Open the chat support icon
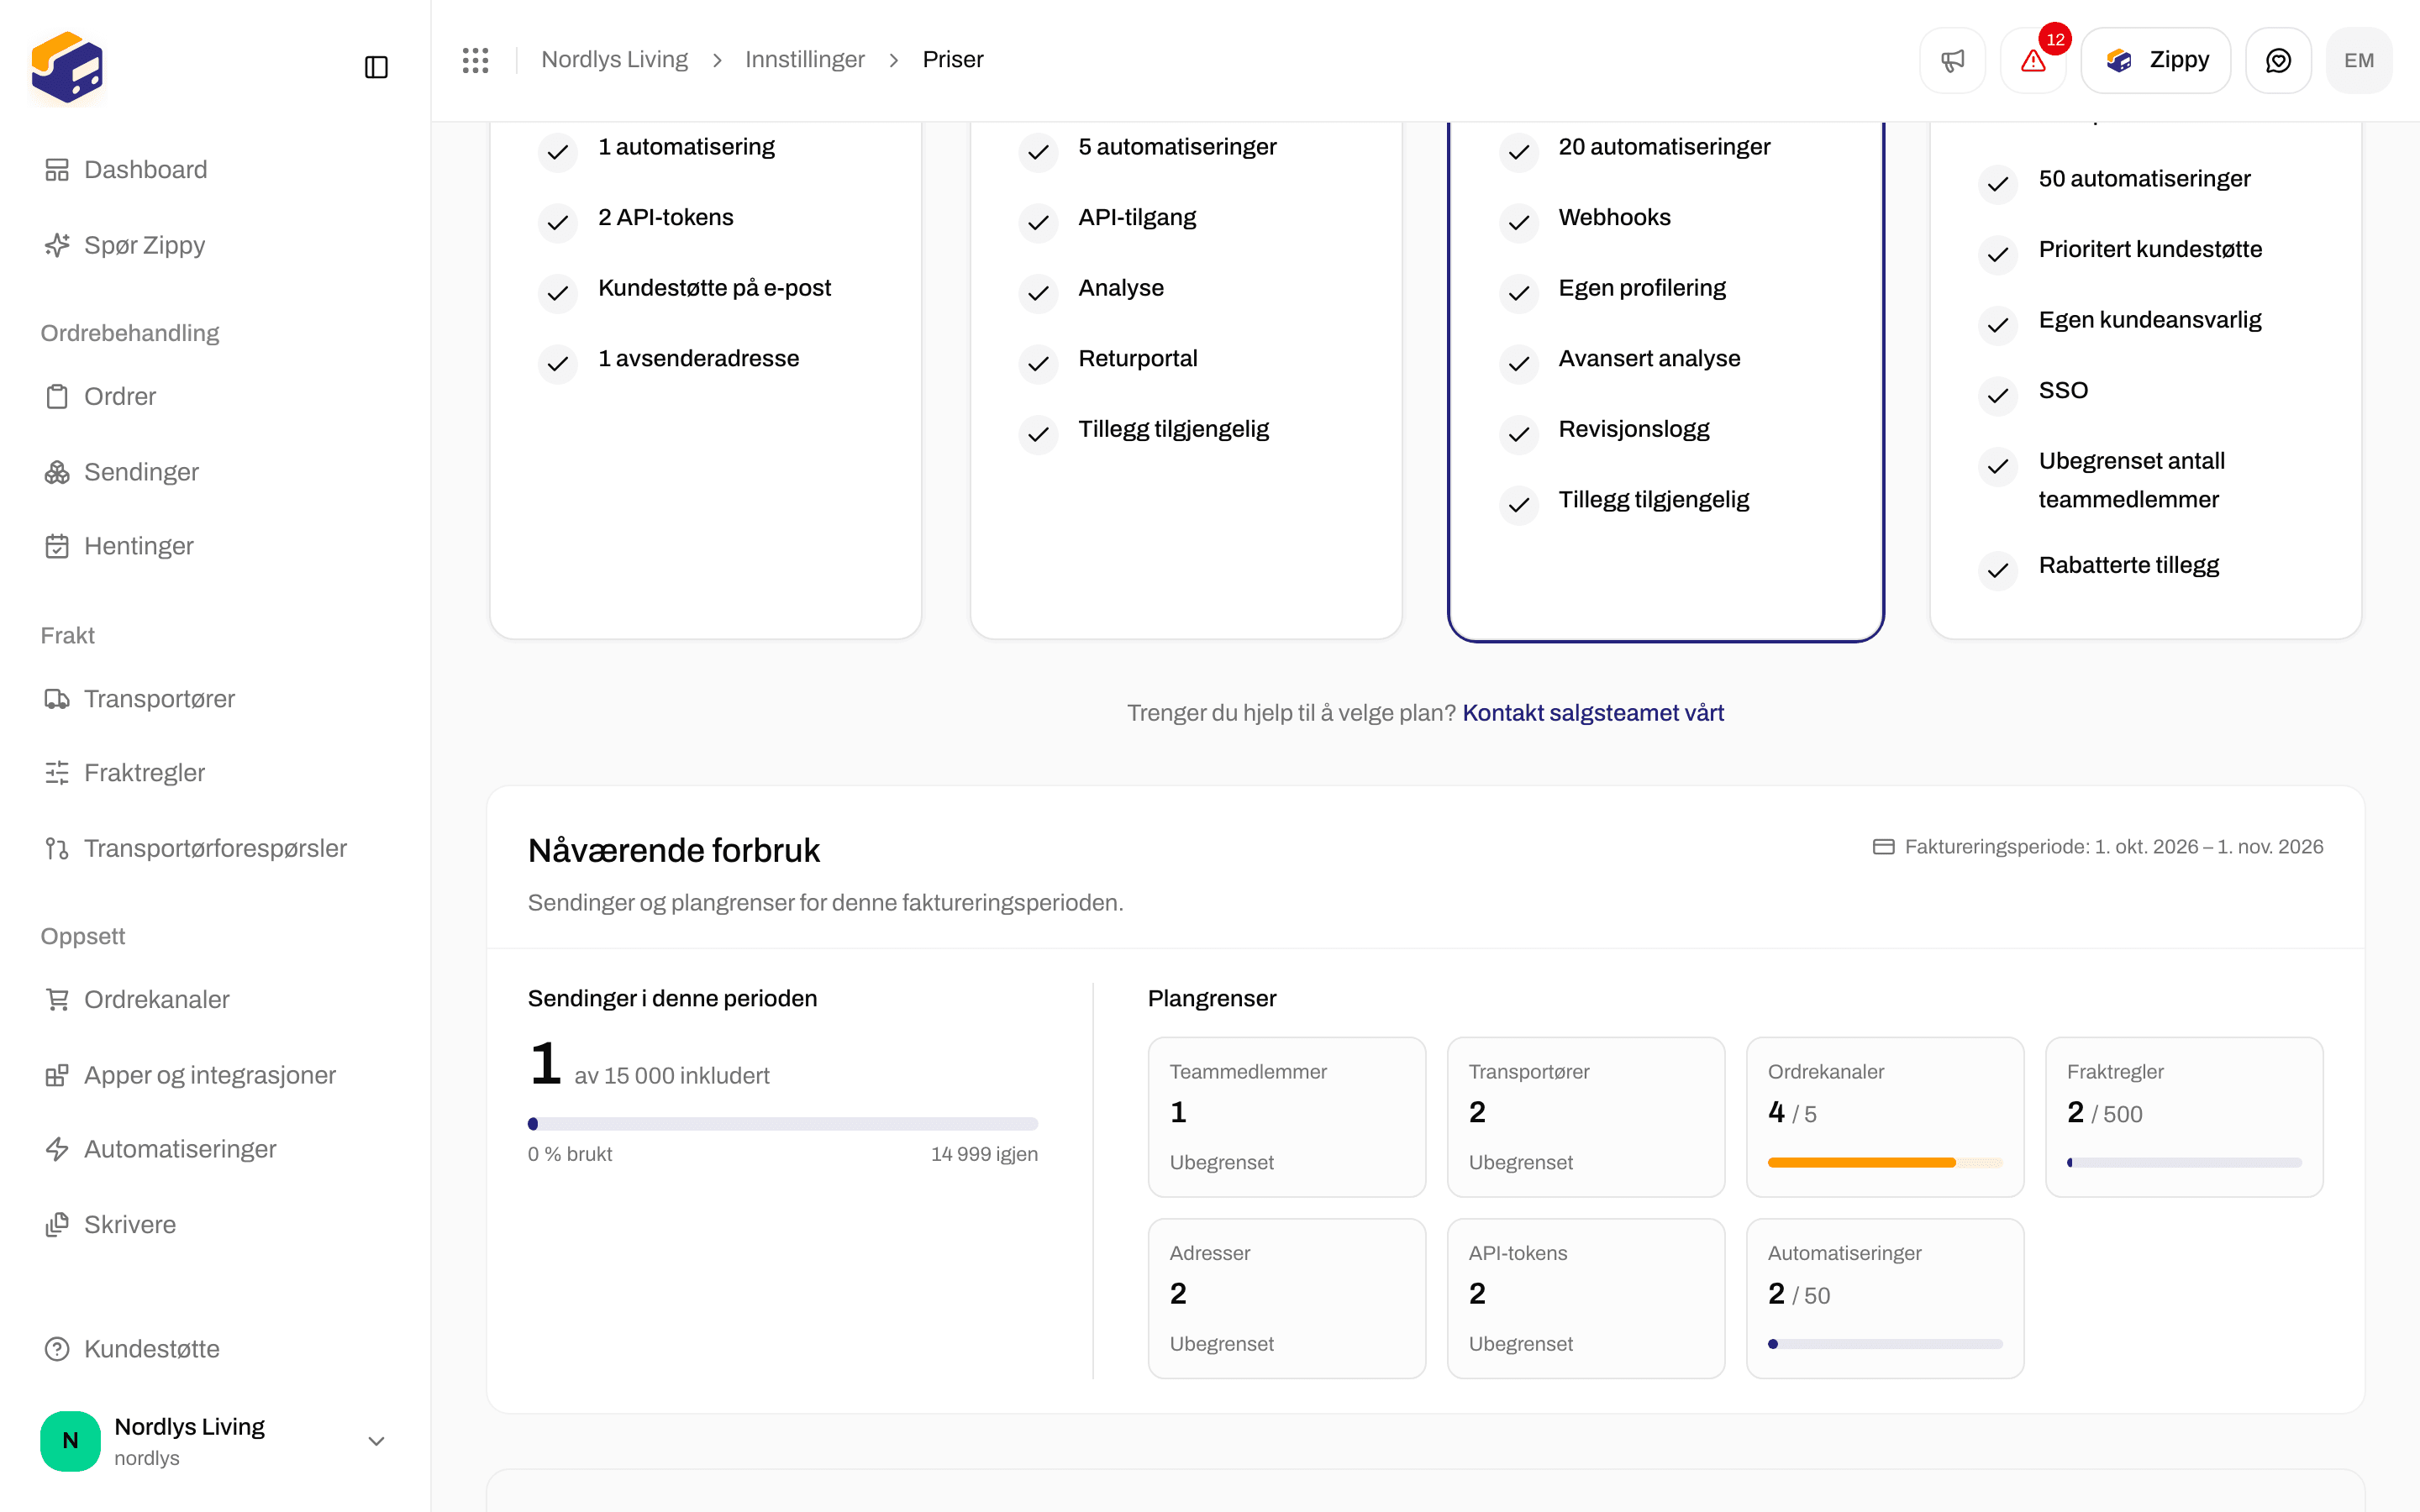Image resolution: width=2420 pixels, height=1512 pixels. click(x=2278, y=60)
